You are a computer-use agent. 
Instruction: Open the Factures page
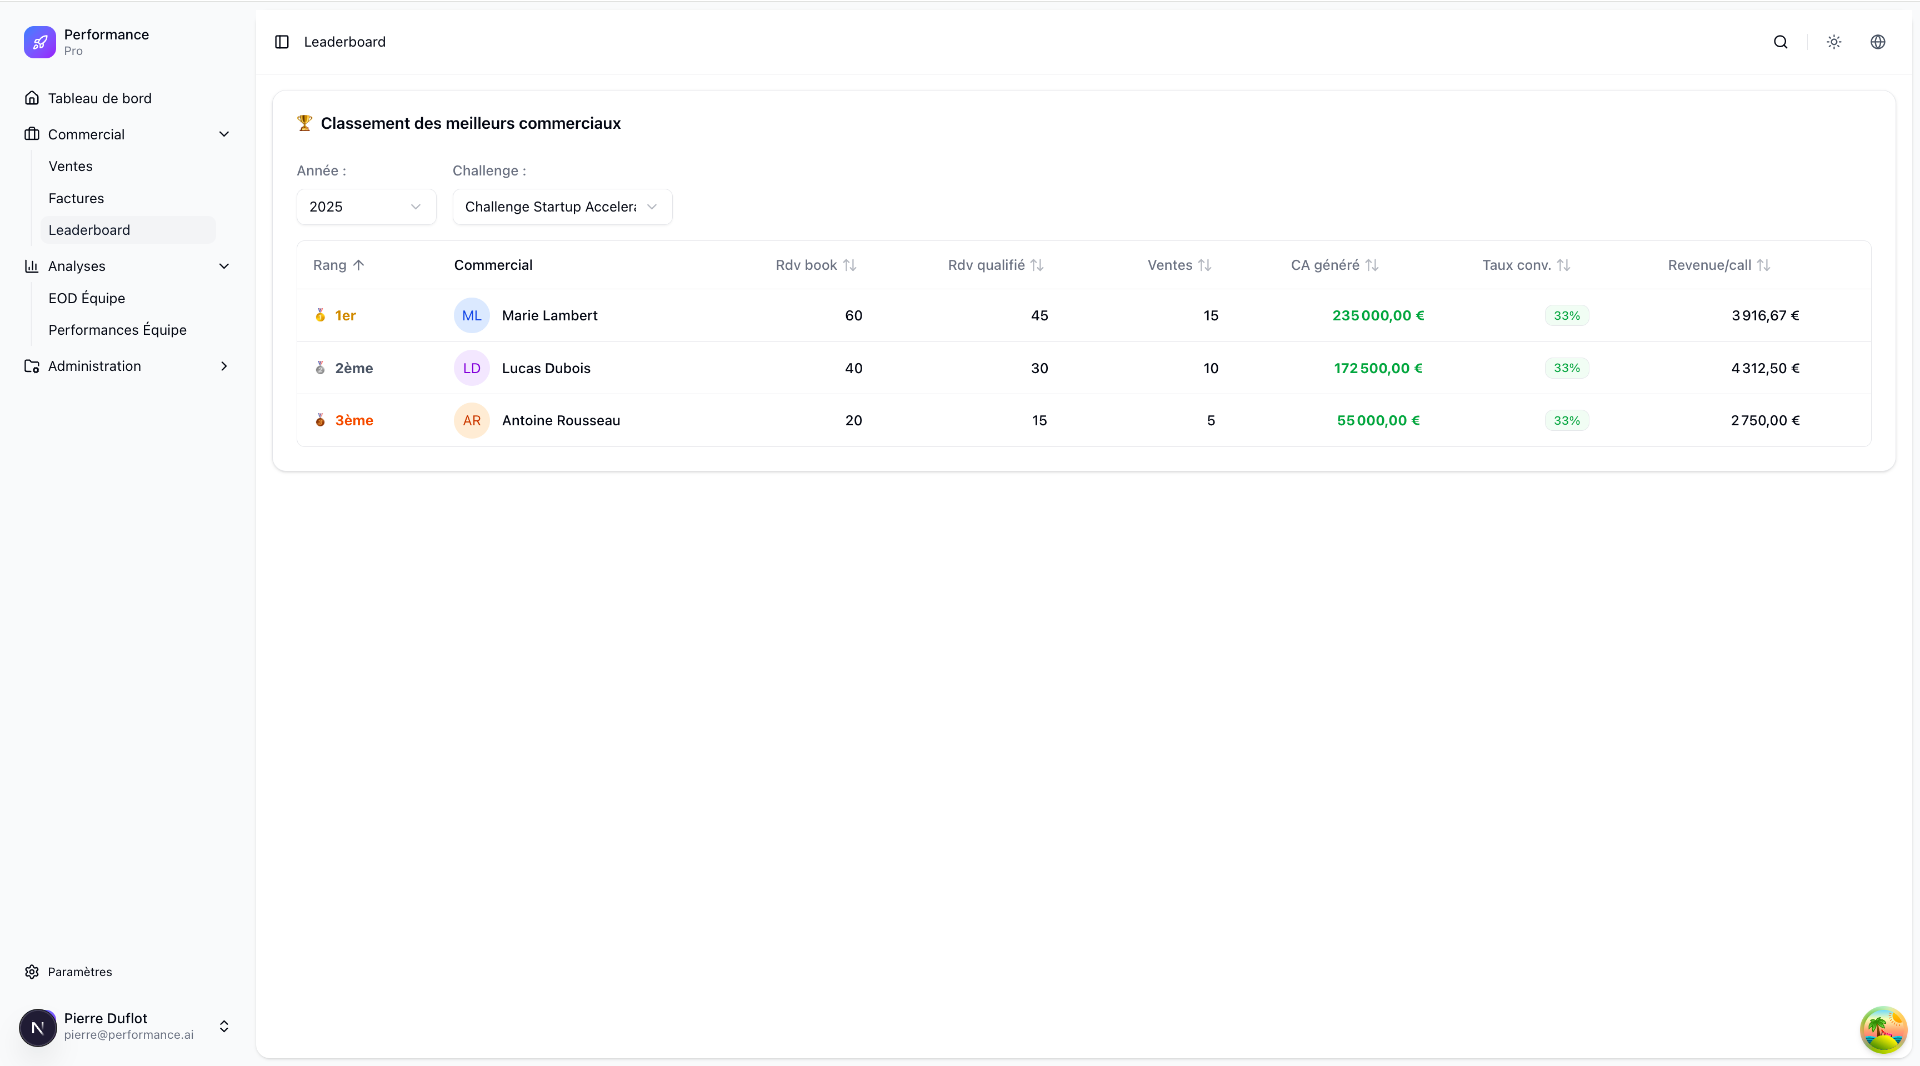pos(76,198)
